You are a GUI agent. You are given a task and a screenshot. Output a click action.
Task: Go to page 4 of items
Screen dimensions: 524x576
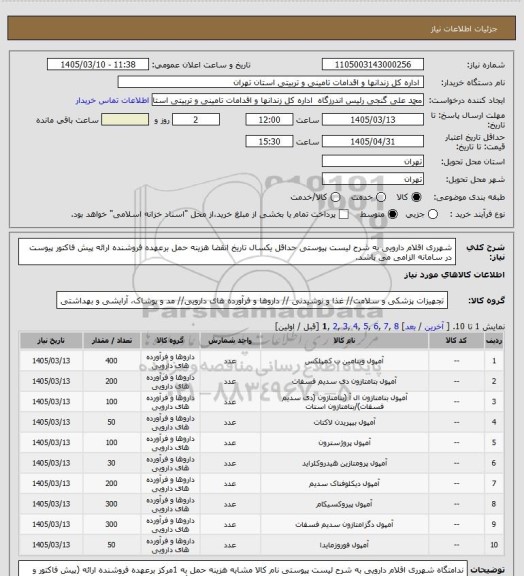(x=355, y=326)
